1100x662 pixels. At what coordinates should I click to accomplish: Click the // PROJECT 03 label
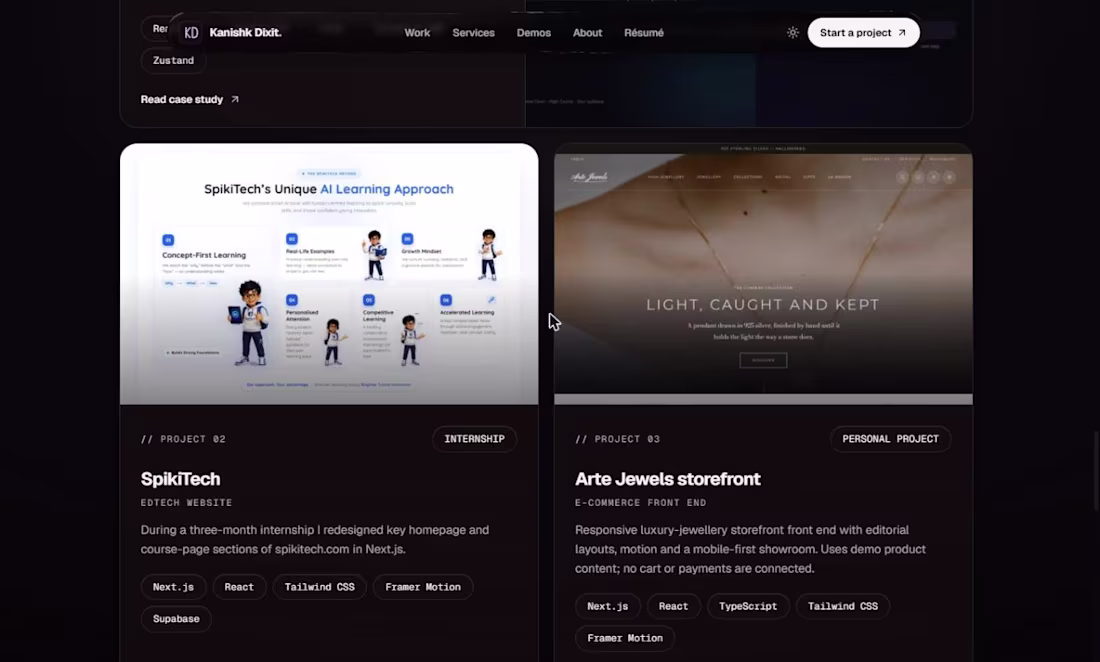[617, 439]
